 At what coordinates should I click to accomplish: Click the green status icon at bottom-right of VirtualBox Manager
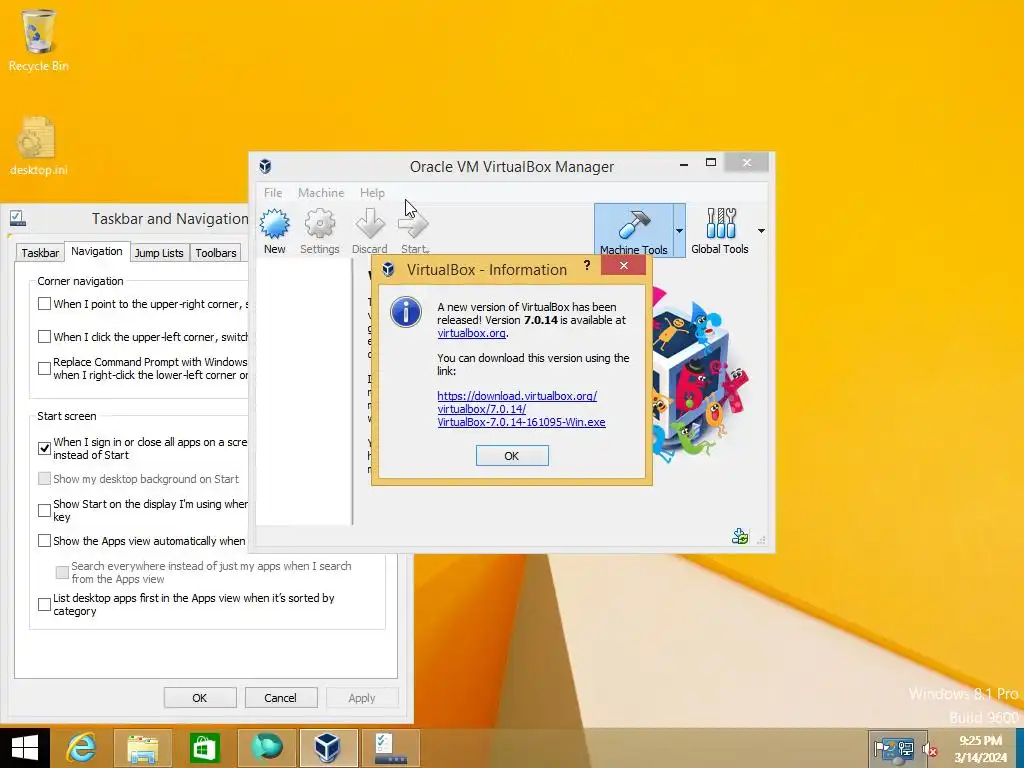[740, 536]
